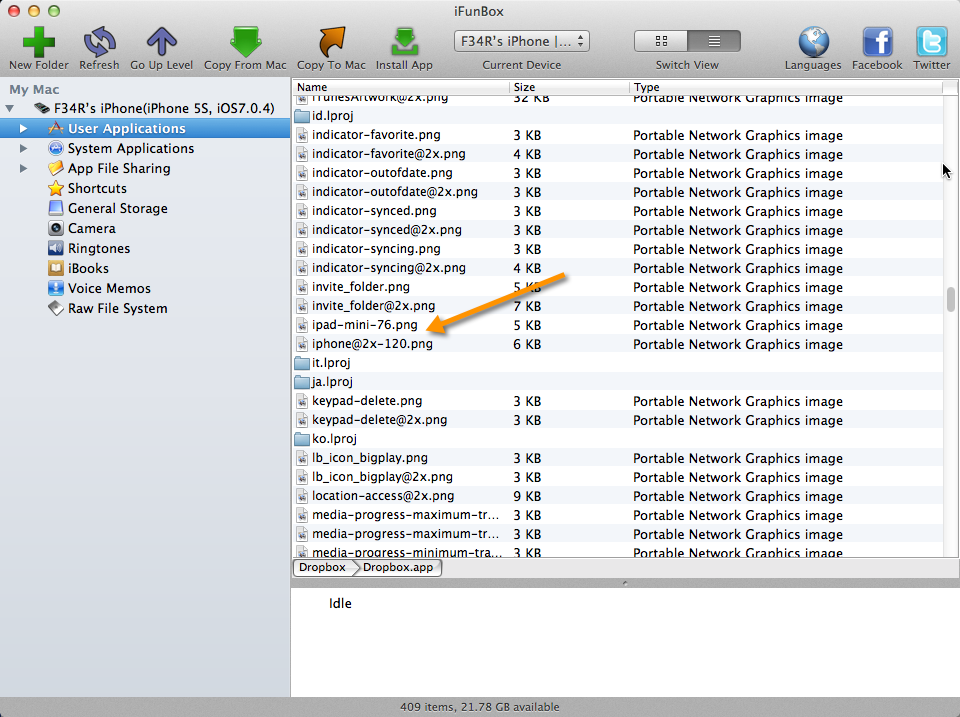Click the Refresh toolbar icon
The width and height of the screenshot is (960, 717).
[99, 42]
